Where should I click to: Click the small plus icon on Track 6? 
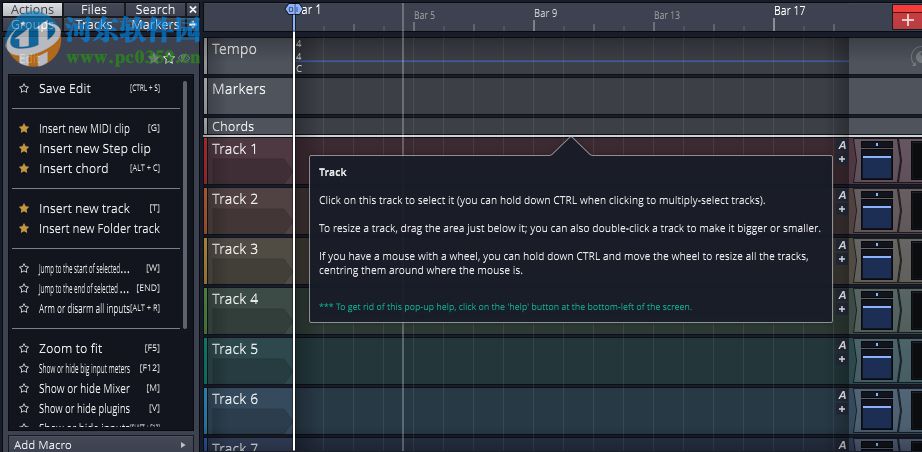(x=842, y=409)
